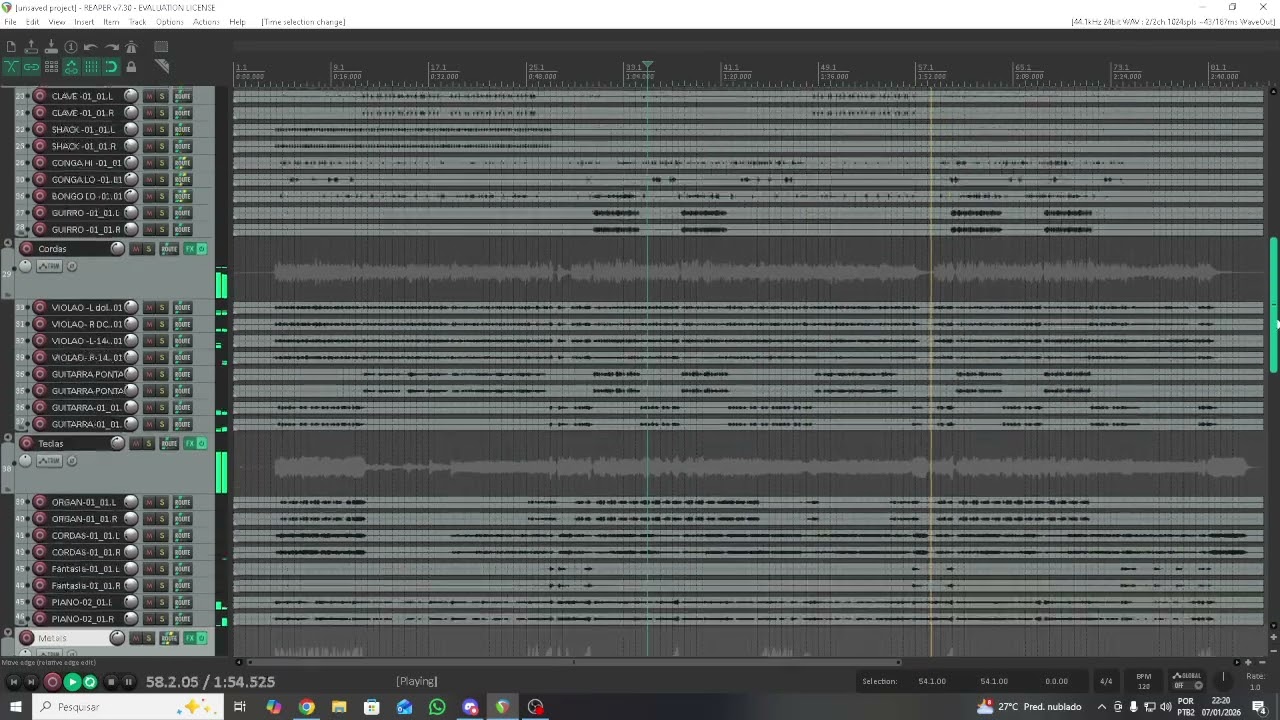Adjust pan knob under Teclas track
This screenshot has width=1280, height=720.
point(26,461)
